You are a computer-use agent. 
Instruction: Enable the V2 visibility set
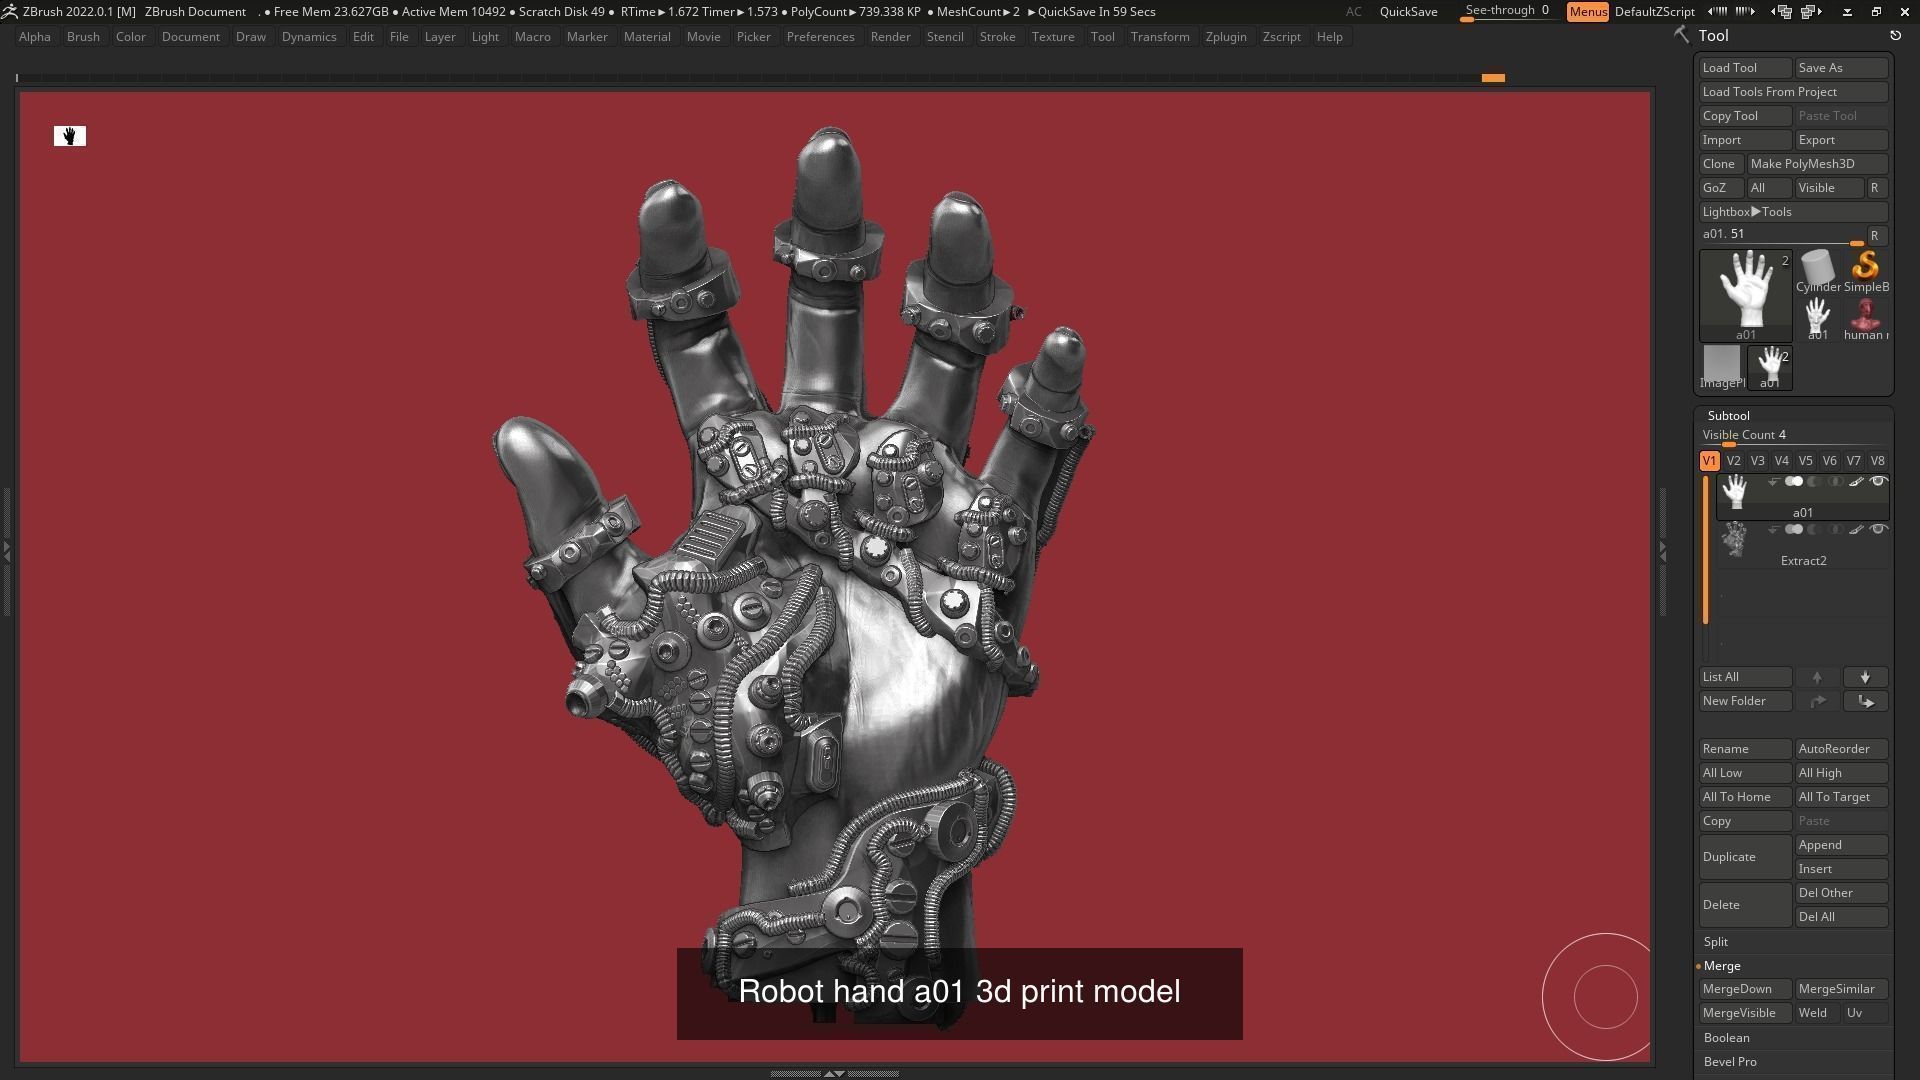coord(1733,461)
